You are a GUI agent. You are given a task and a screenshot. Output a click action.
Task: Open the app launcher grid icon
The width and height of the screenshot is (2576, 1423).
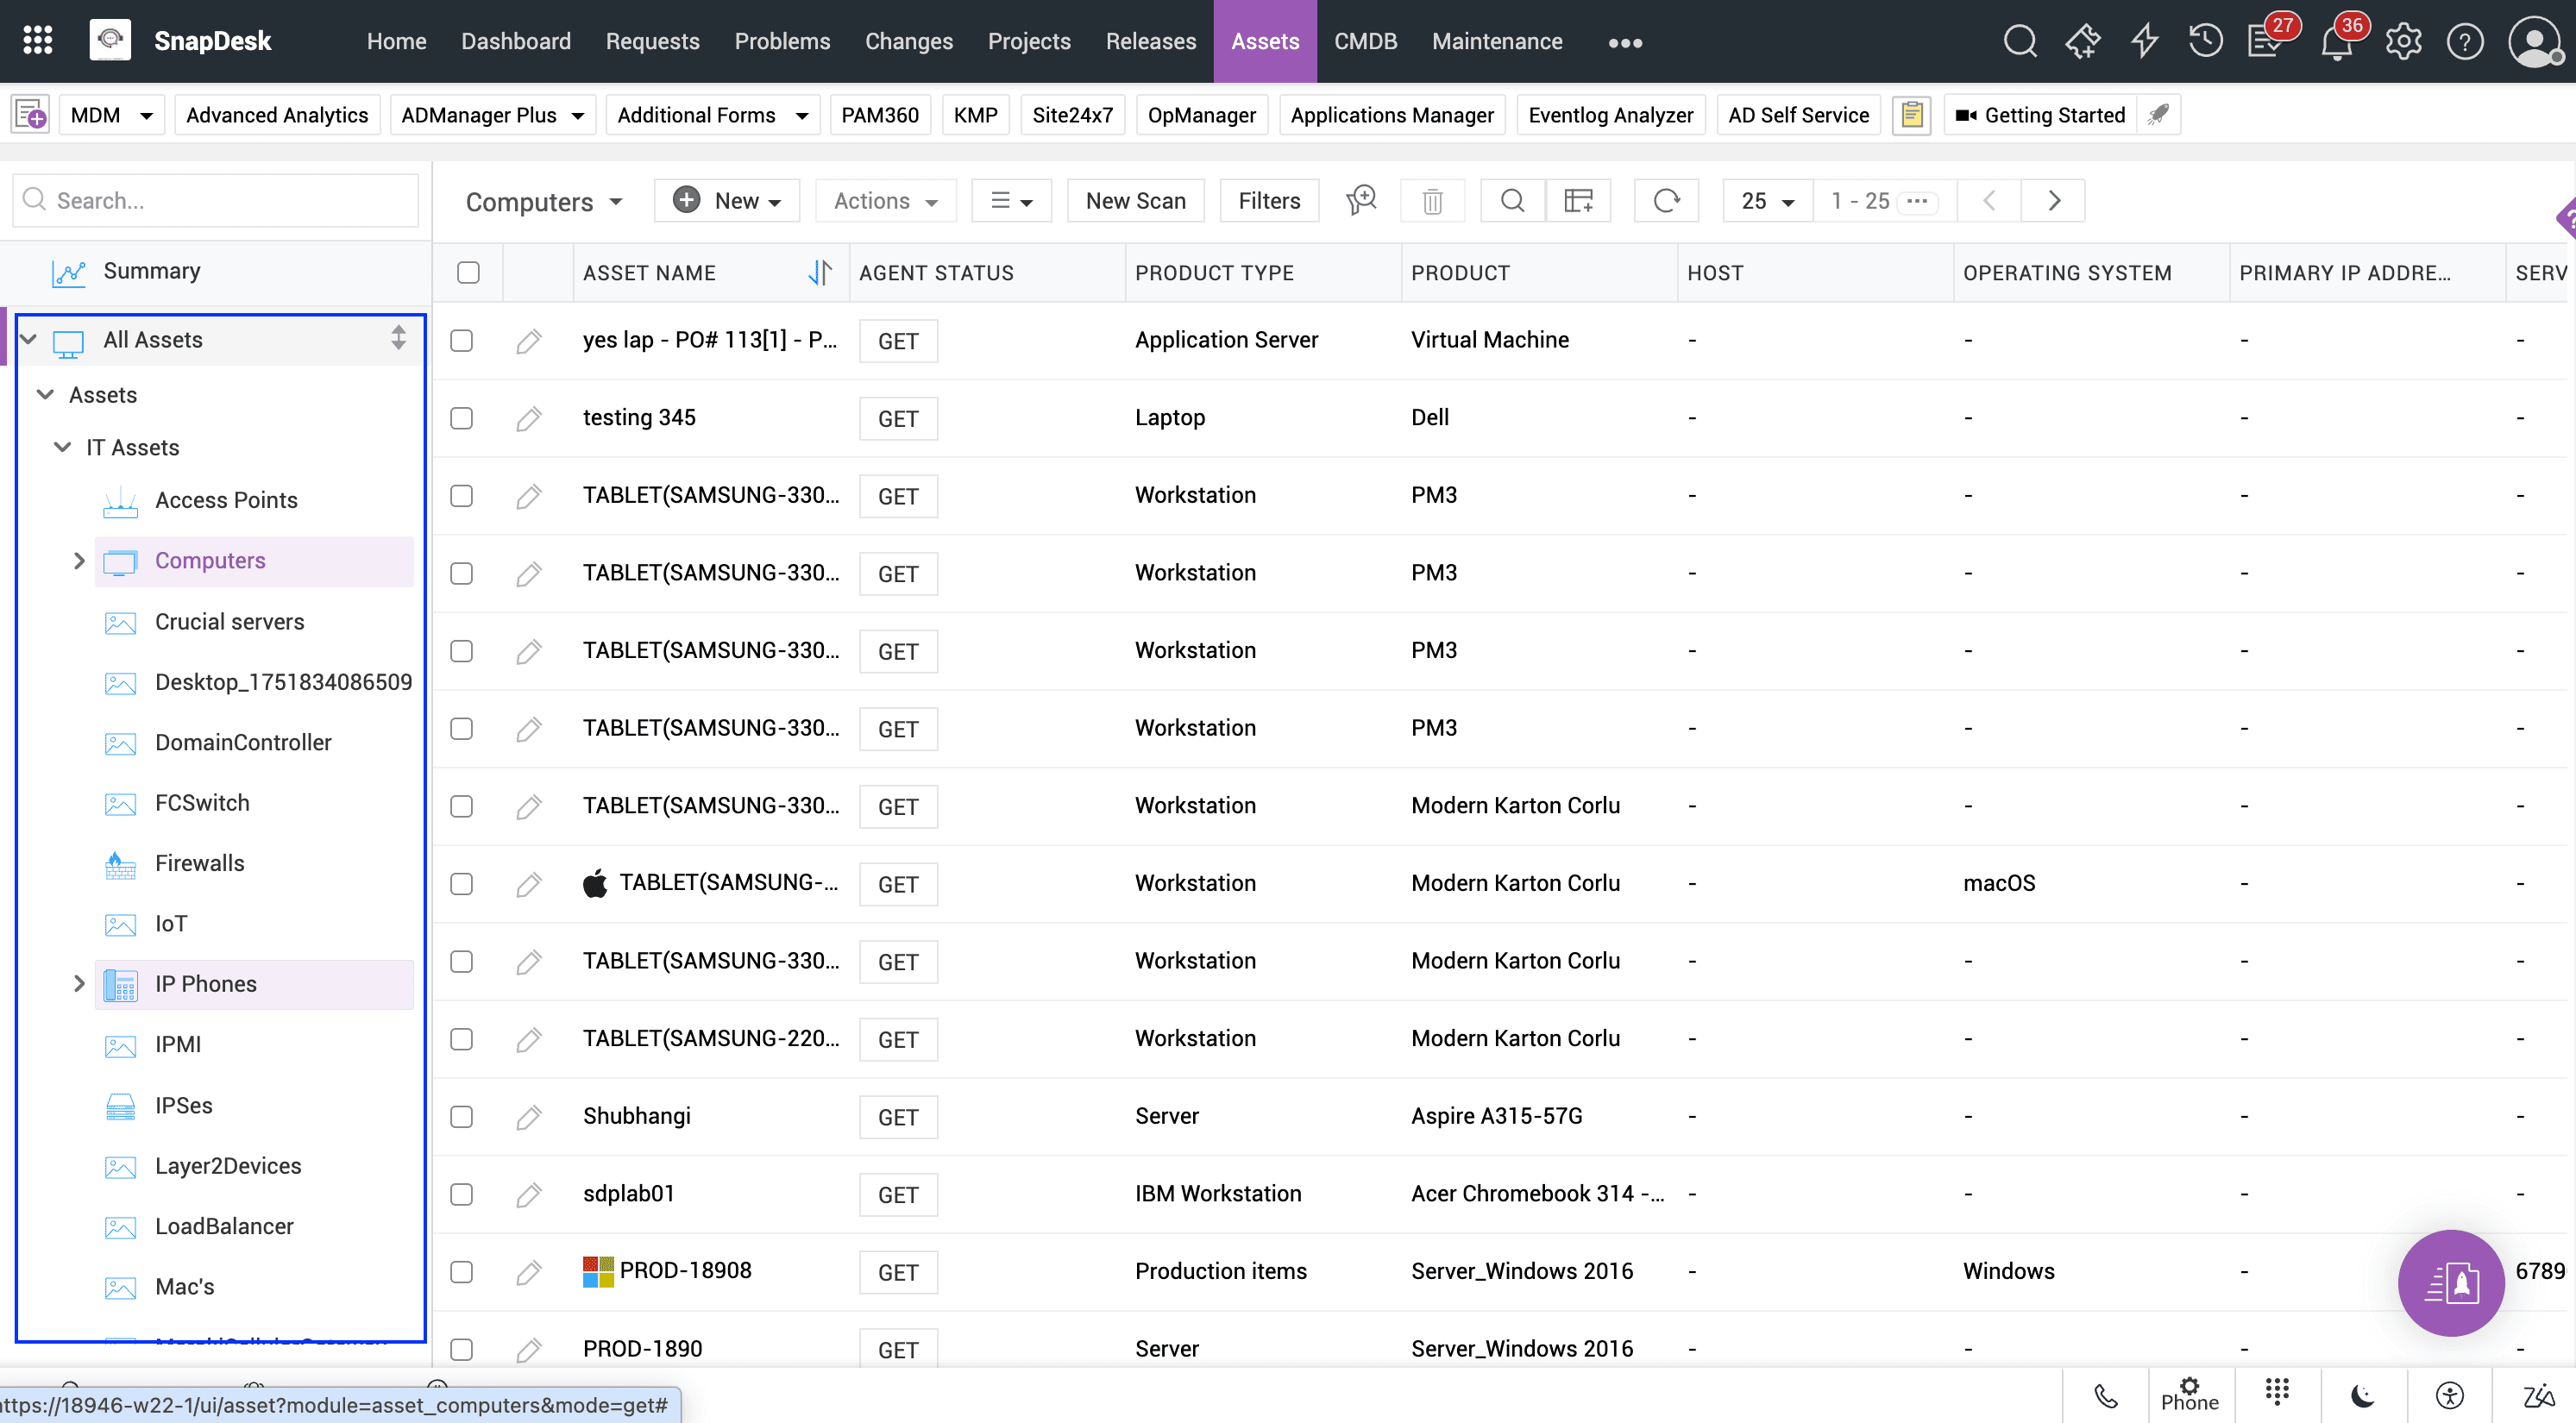[x=38, y=41]
